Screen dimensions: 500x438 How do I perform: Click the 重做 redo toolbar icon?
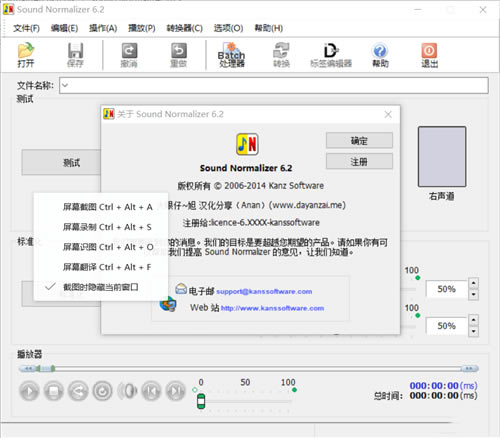coord(179,55)
